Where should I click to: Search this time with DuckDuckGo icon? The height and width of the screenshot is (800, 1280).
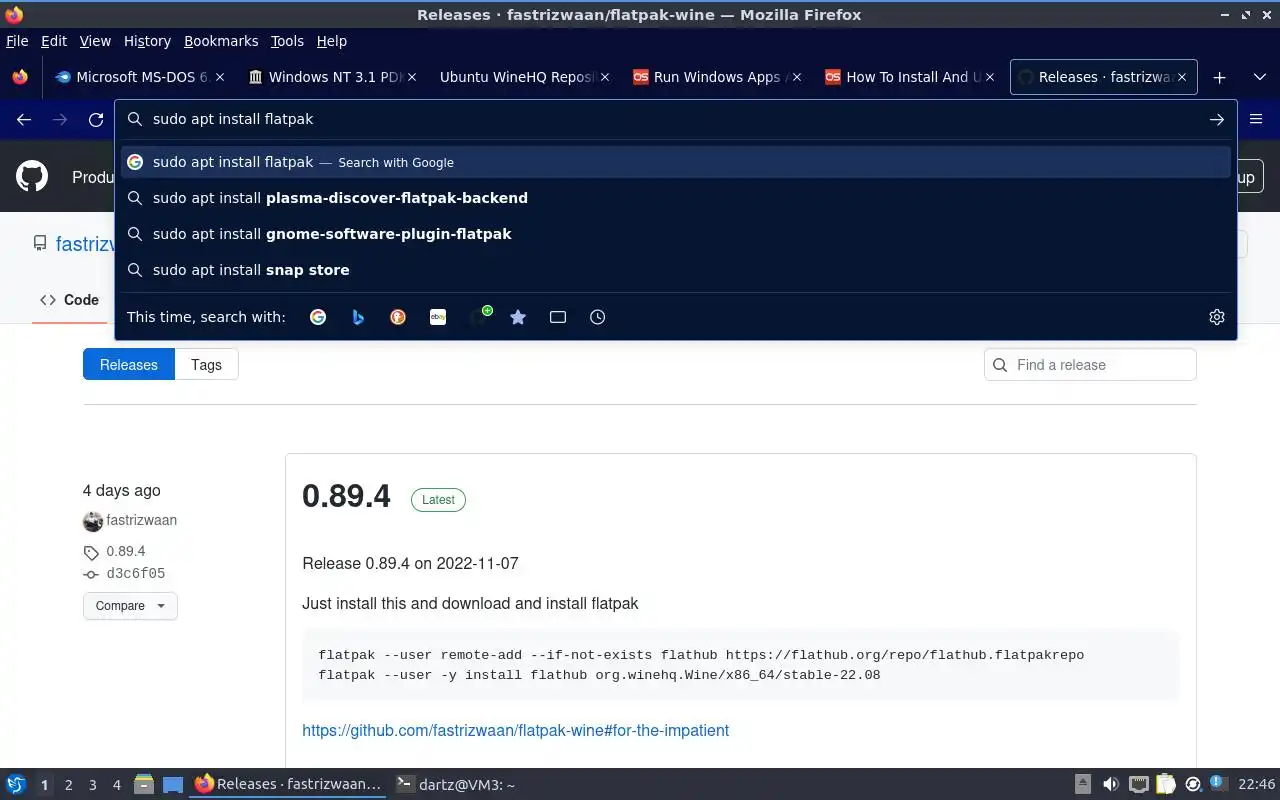[398, 317]
